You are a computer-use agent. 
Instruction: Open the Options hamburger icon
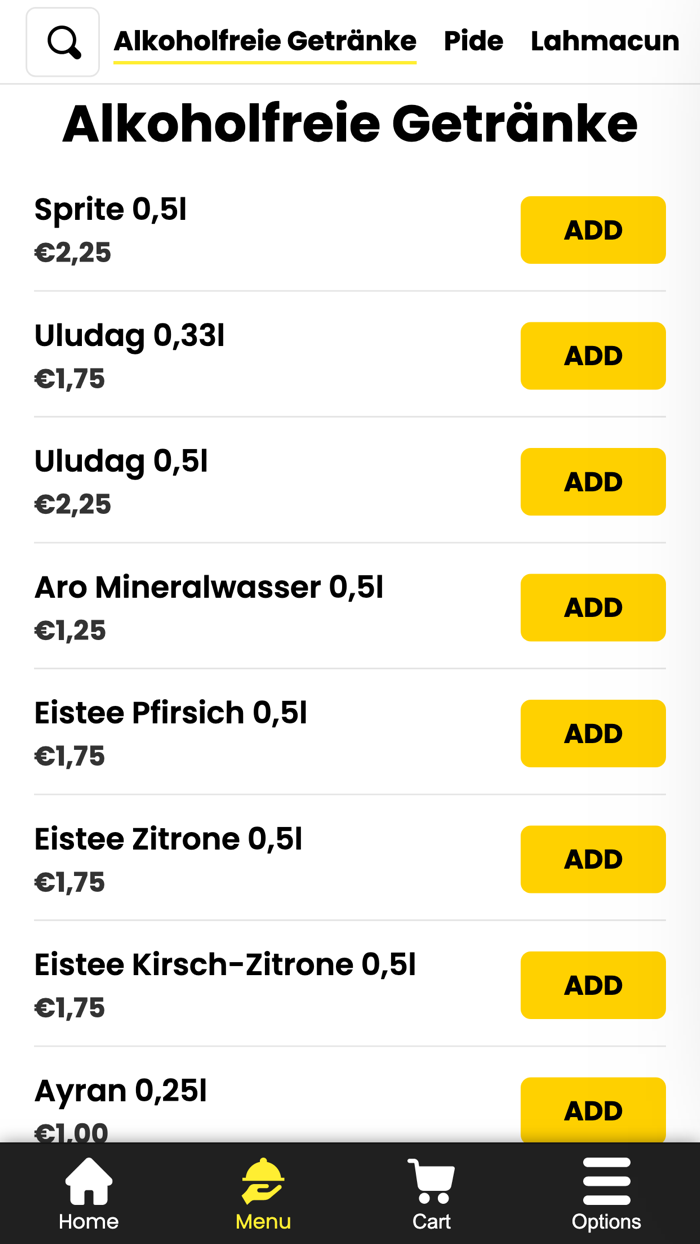[606, 1182]
